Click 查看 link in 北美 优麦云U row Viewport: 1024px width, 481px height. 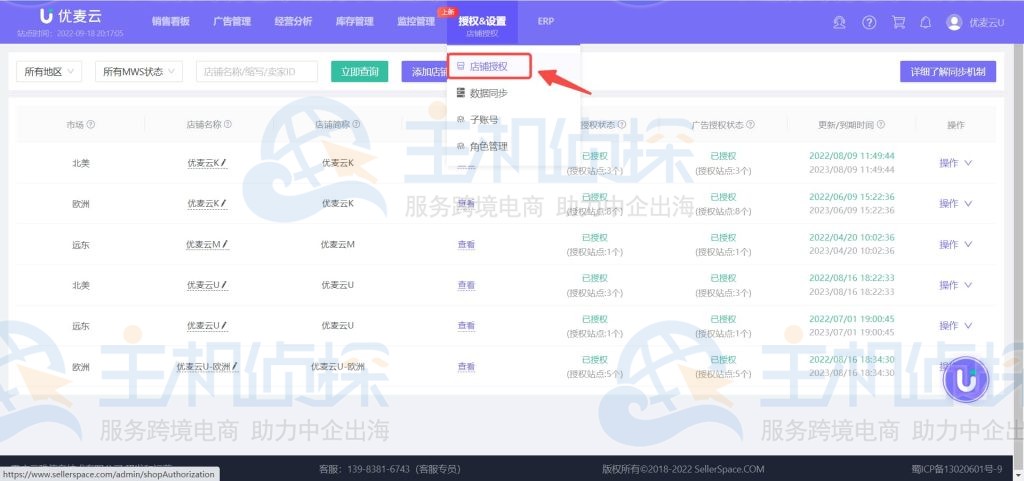(x=466, y=285)
